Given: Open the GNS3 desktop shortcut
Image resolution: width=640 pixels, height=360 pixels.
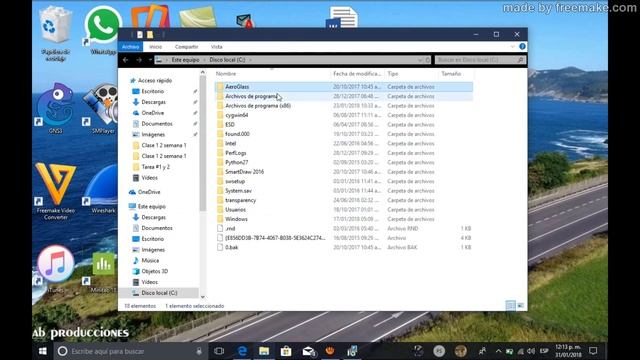Looking at the screenshot, I should pyautogui.click(x=55, y=108).
